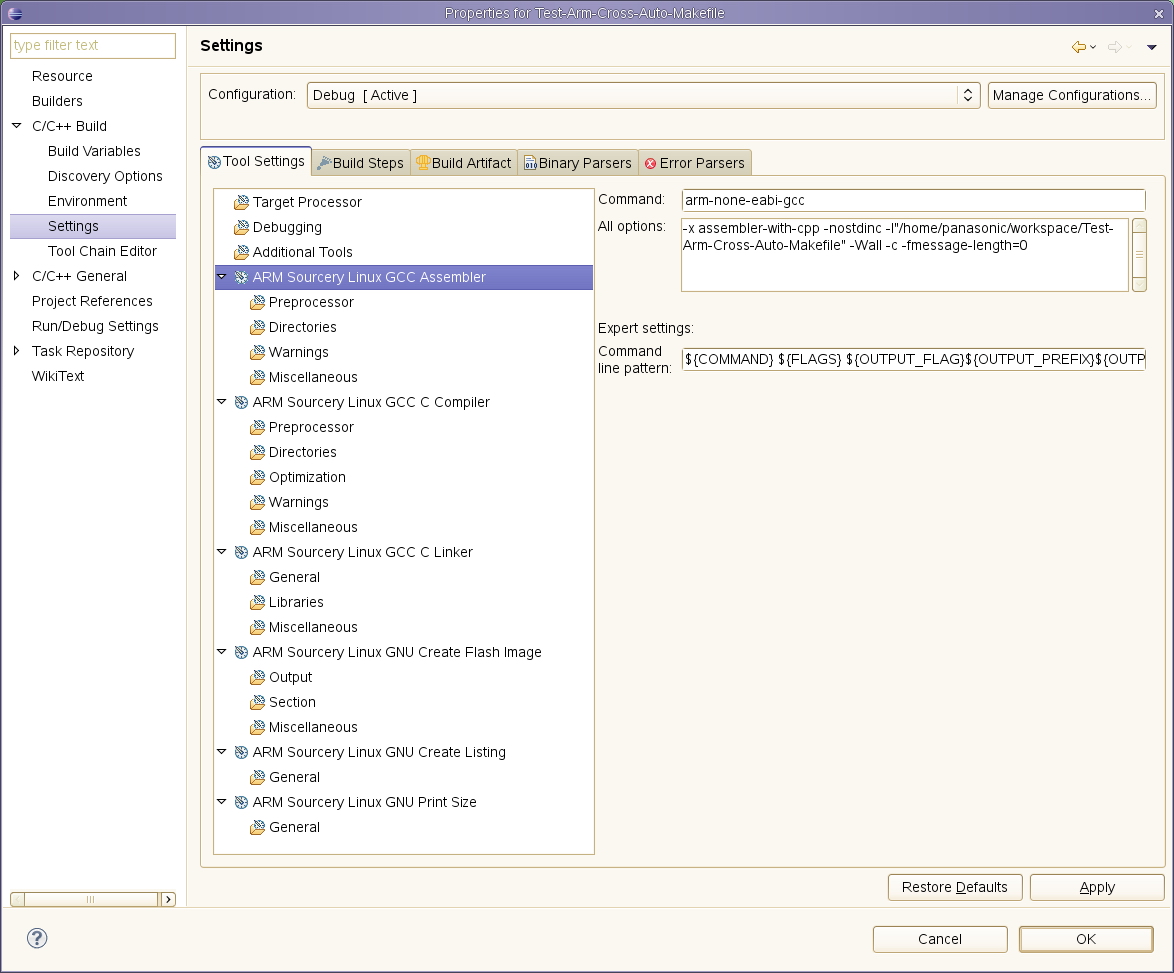Select WikiText in the sidebar
This screenshot has height=973, width=1174.
[58, 376]
